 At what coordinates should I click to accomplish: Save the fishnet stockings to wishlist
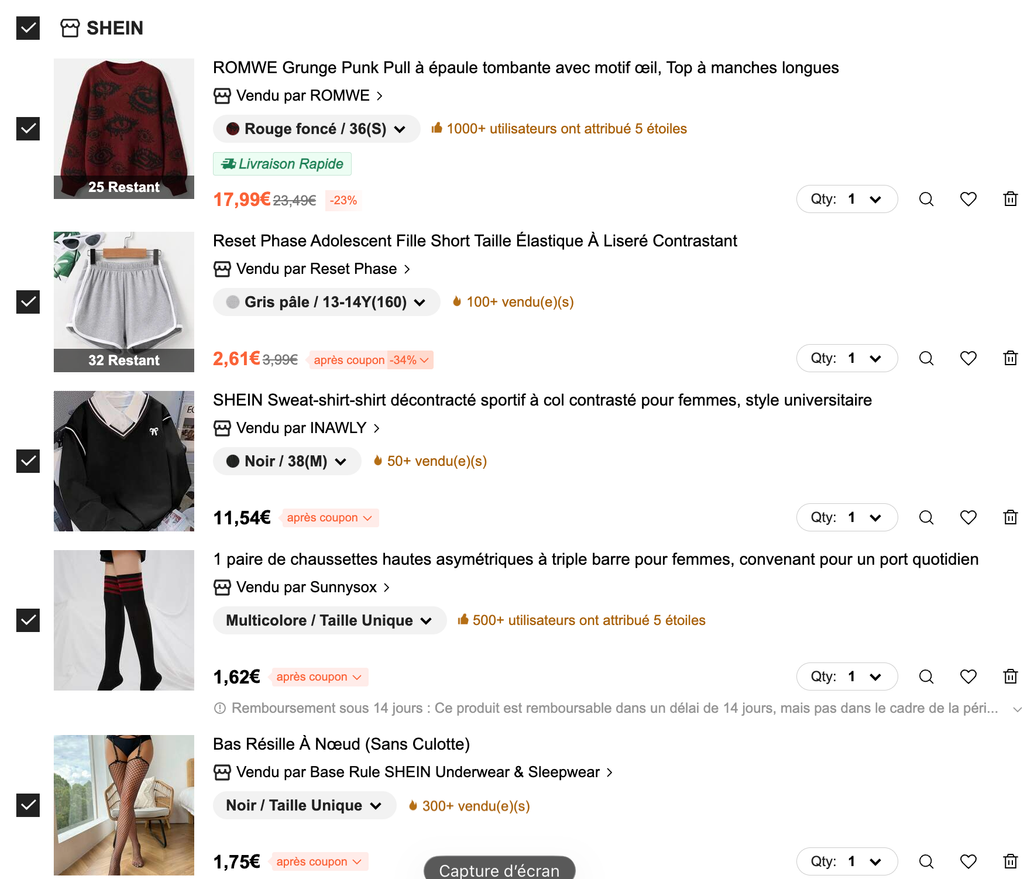click(x=968, y=861)
